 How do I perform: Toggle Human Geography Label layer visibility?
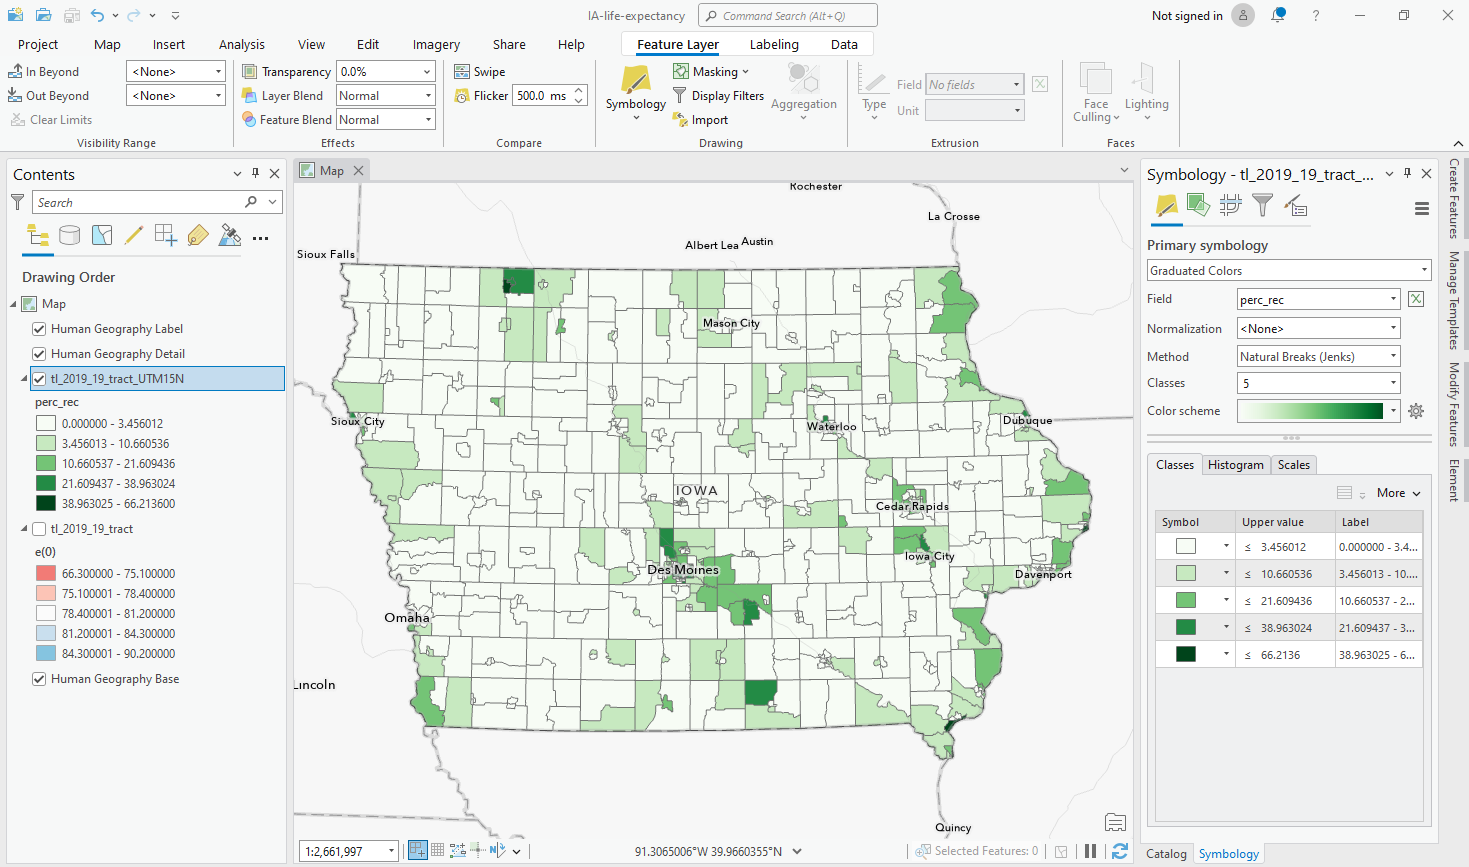click(39, 329)
